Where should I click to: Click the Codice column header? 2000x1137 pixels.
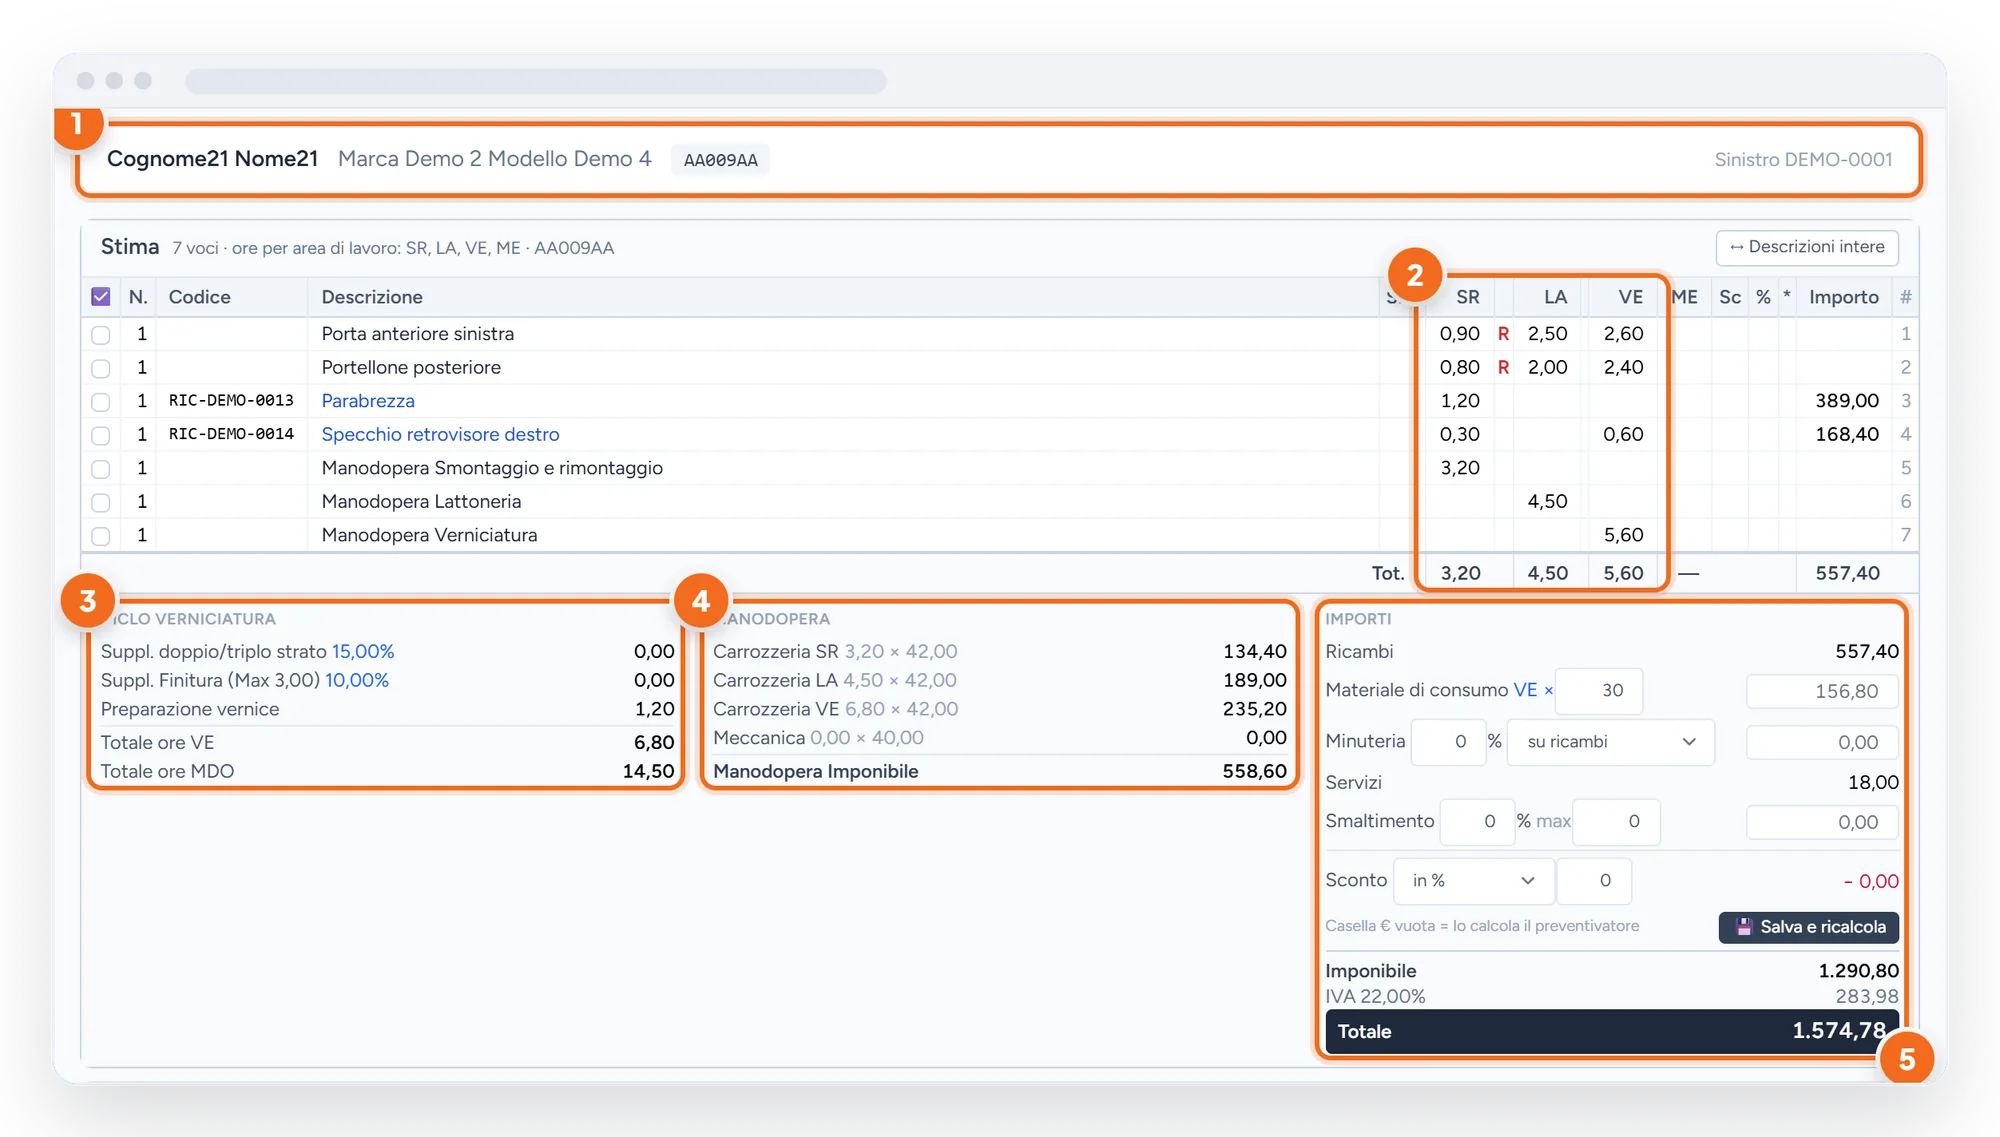coord(199,297)
